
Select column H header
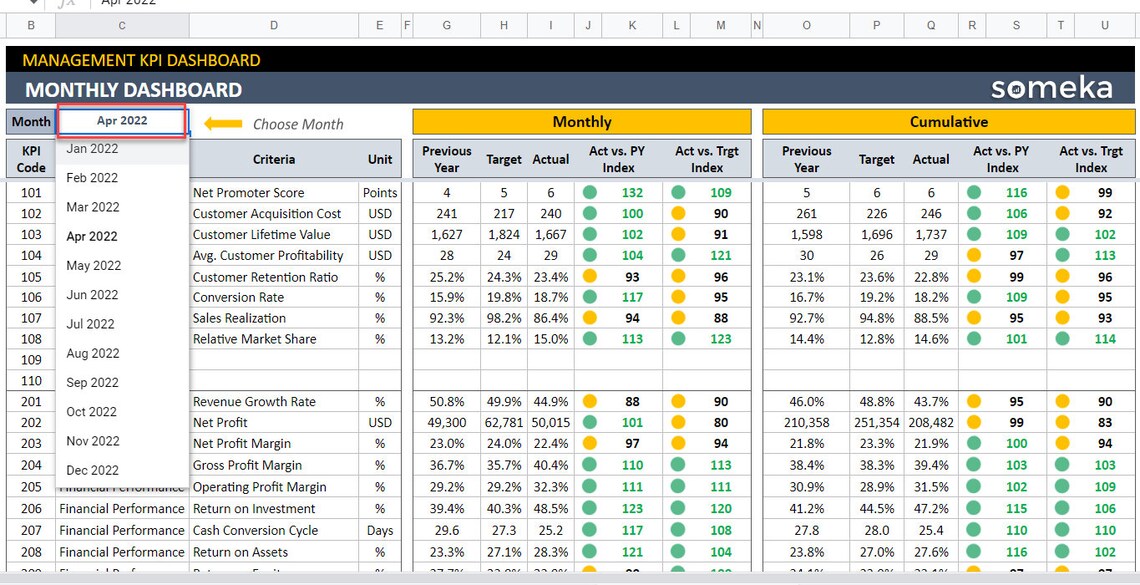tap(504, 25)
